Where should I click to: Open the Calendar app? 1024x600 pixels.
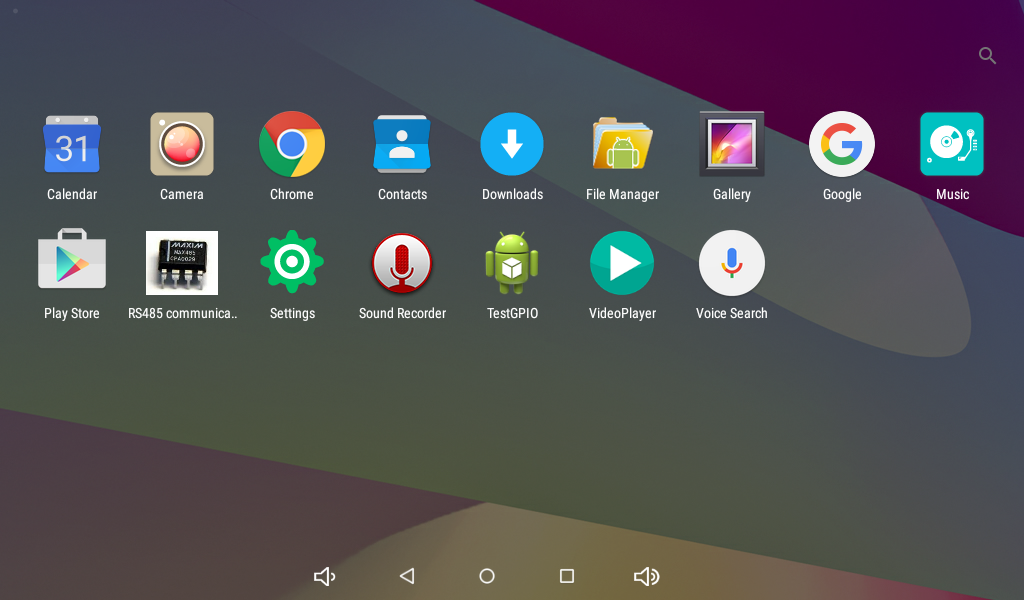pyautogui.click(x=72, y=144)
